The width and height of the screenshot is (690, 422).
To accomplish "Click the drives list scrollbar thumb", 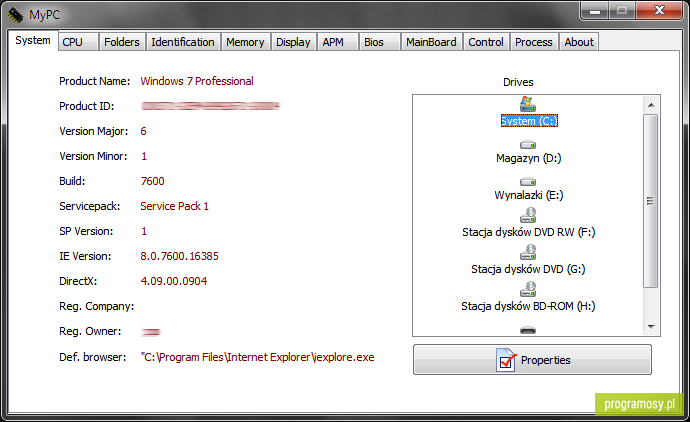I will point(650,201).
